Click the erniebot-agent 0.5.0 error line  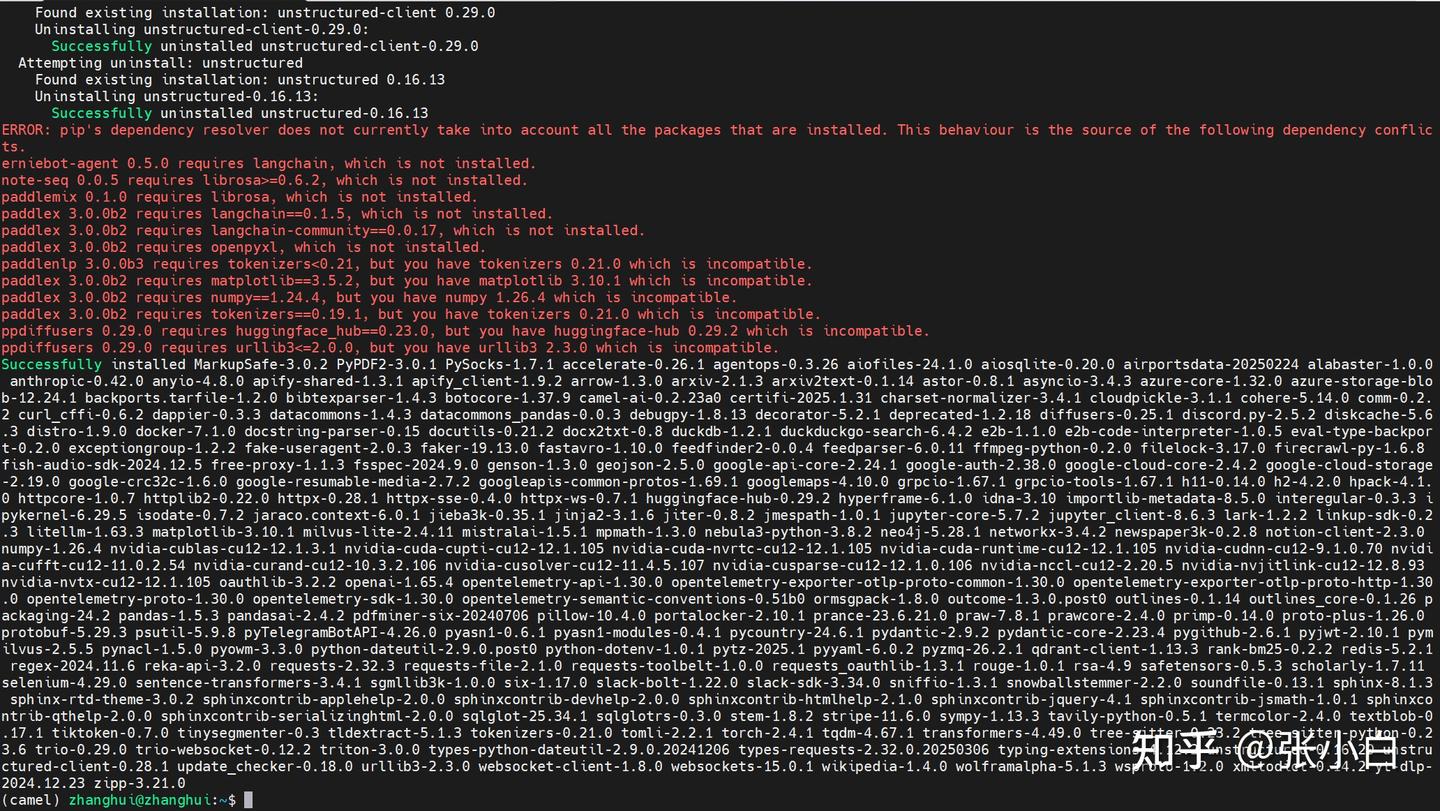point(268,163)
